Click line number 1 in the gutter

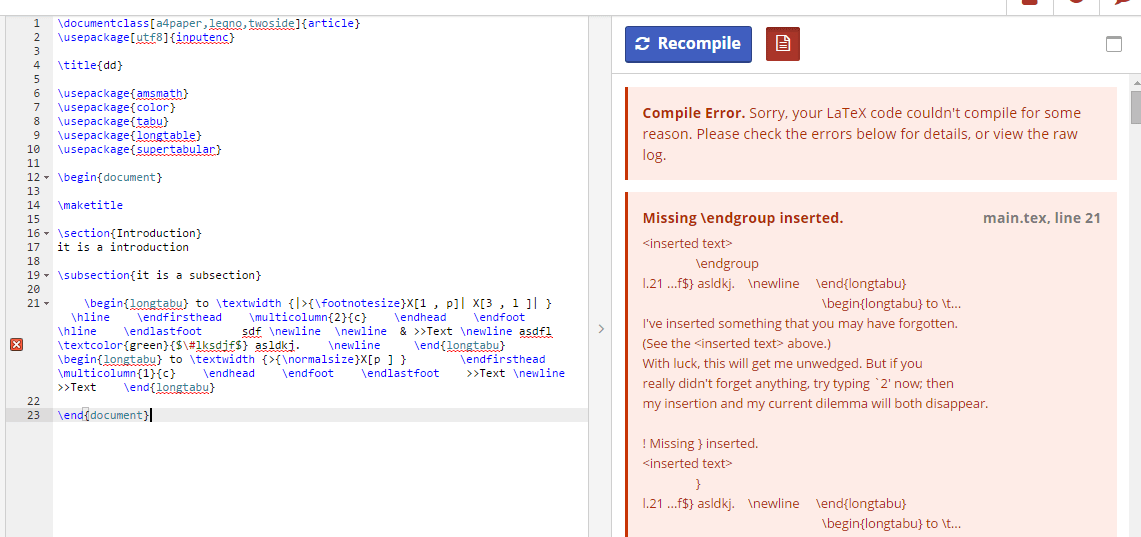[37, 23]
